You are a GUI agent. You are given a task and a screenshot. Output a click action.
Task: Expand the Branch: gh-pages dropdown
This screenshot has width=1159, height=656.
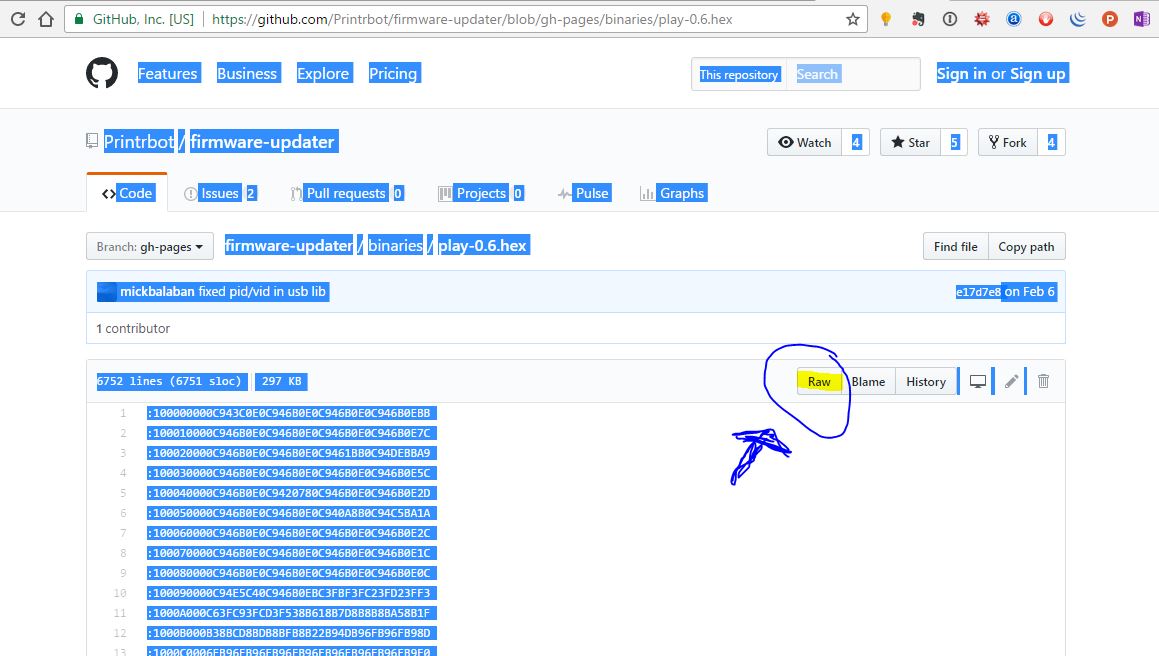tap(149, 246)
